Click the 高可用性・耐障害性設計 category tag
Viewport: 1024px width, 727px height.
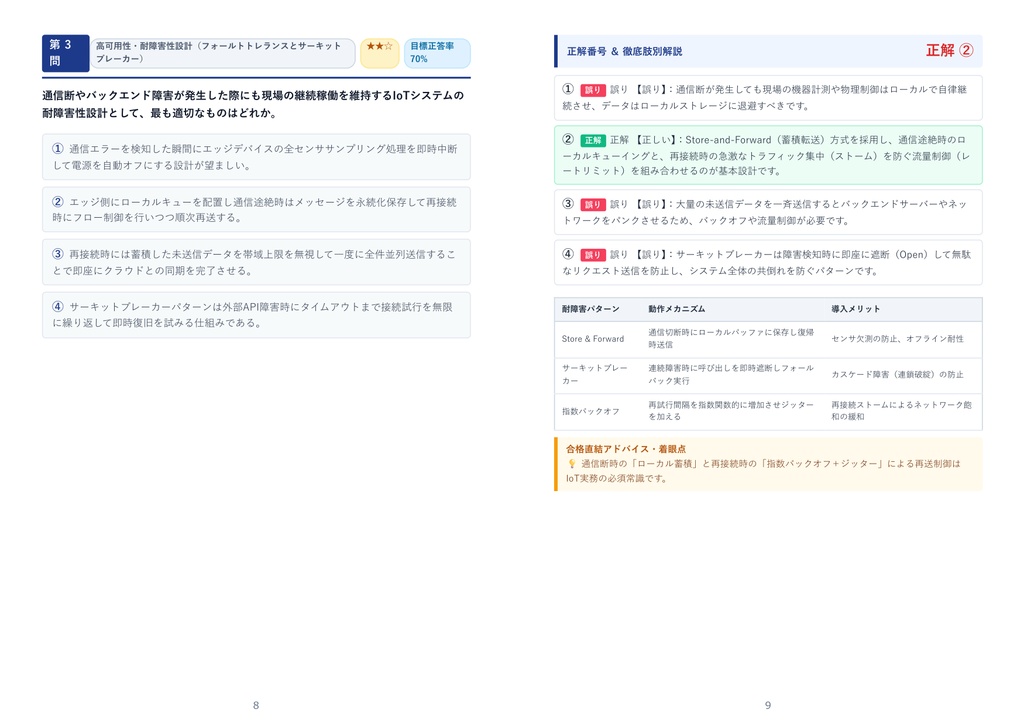[222, 53]
